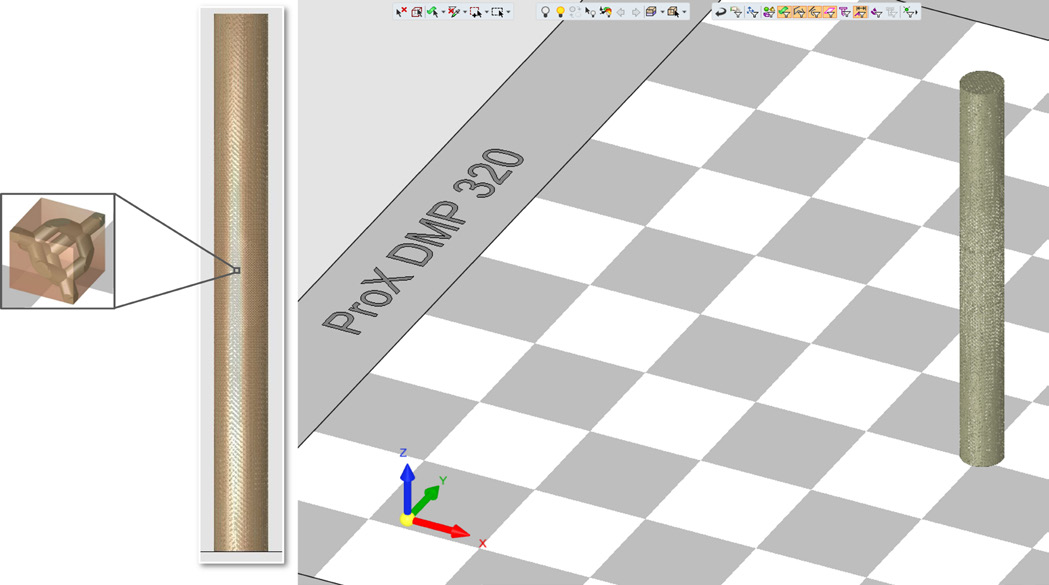Click the grayed swap circles icon

(x=575, y=12)
